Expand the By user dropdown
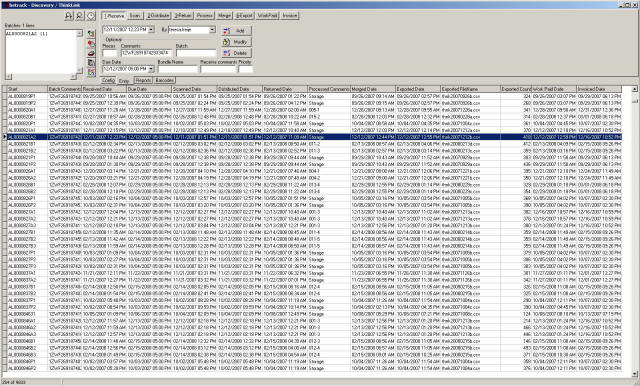The image size is (640, 386). 212,30
